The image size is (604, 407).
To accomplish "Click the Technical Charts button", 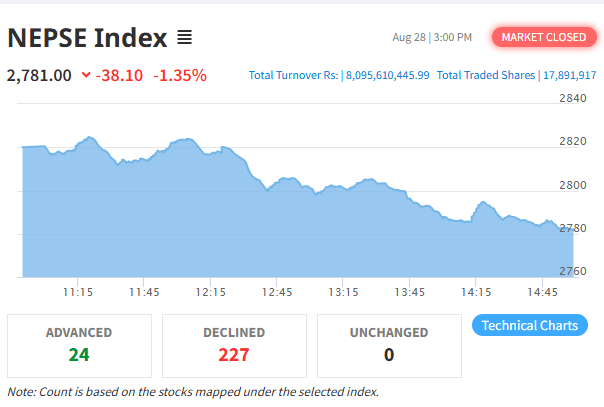I will [x=529, y=325].
